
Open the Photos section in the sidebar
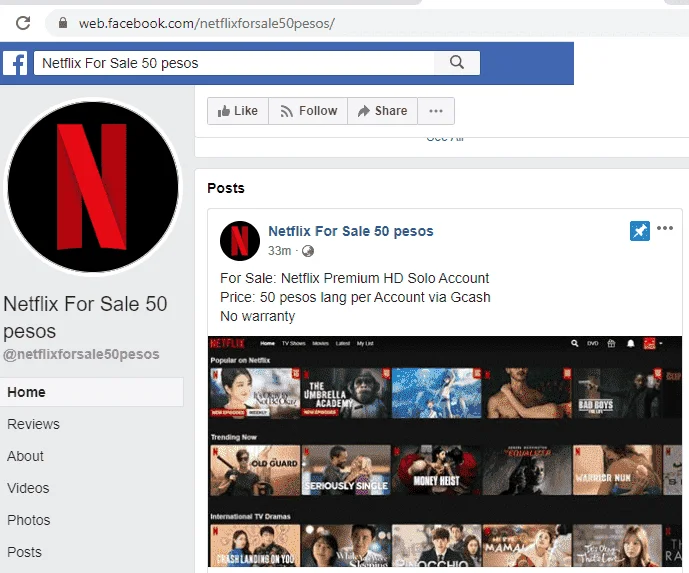[x=29, y=520]
